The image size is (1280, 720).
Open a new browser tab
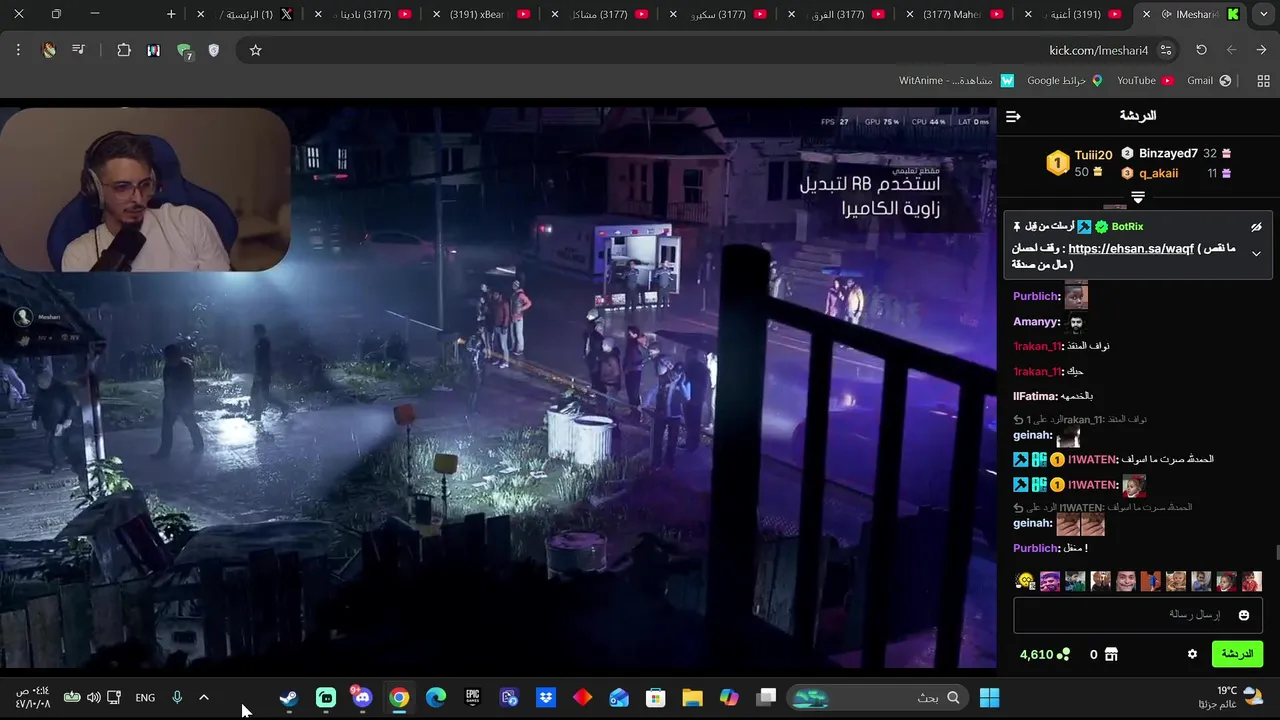pos(171,14)
